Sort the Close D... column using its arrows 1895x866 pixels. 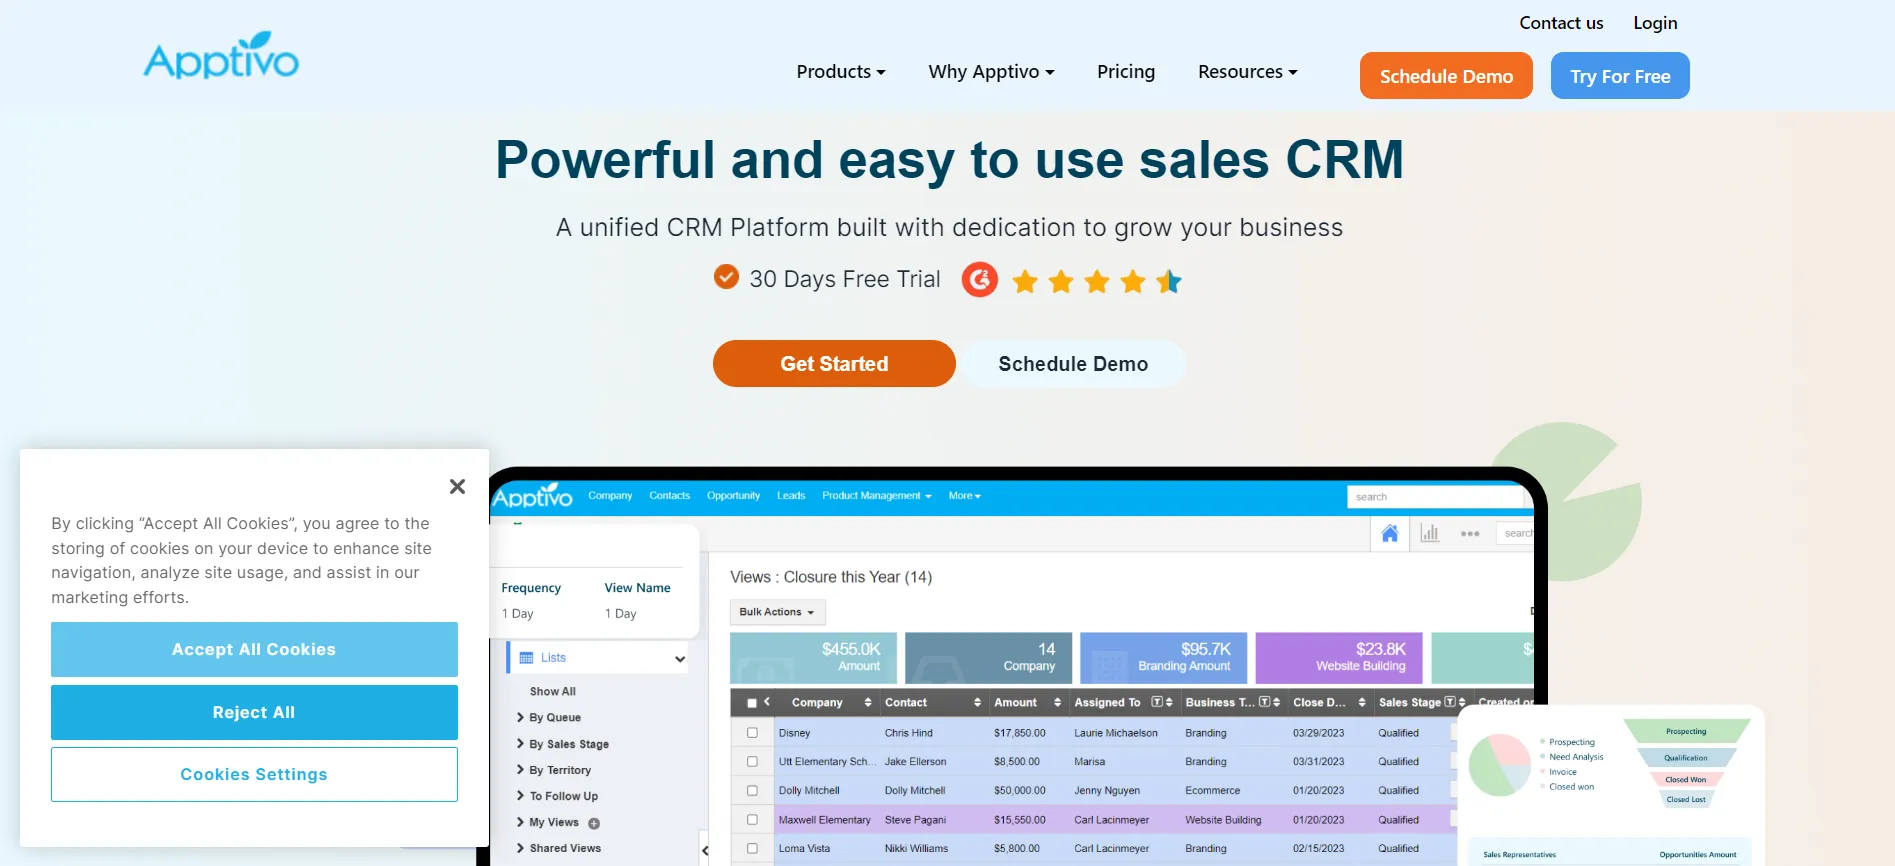(1362, 702)
